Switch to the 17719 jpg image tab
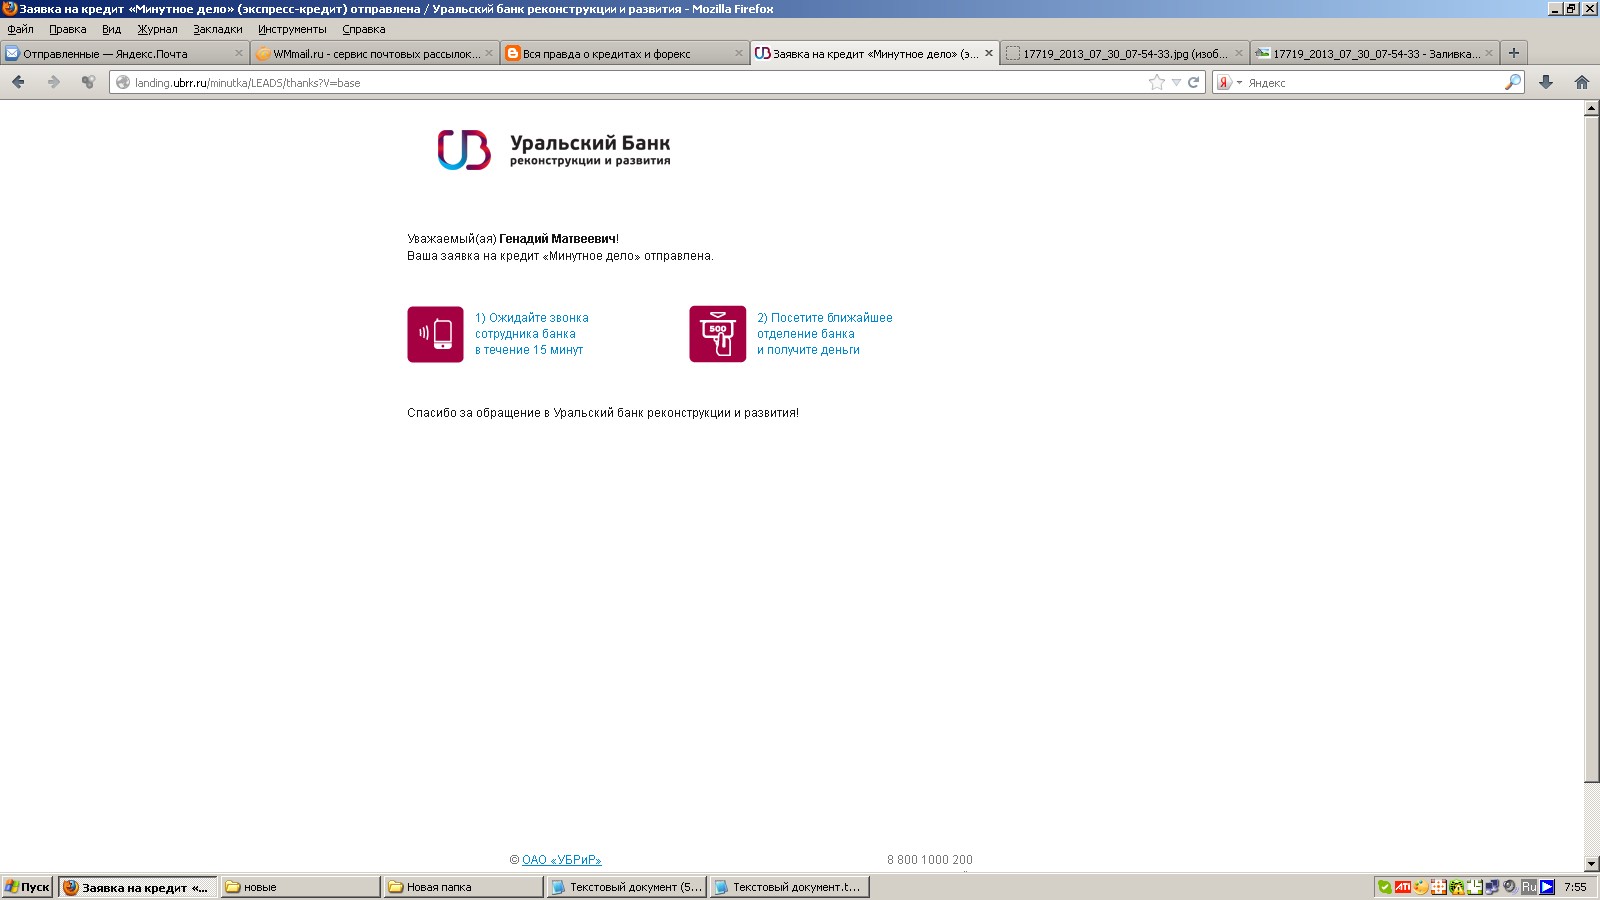This screenshot has width=1600, height=900. (1125, 53)
